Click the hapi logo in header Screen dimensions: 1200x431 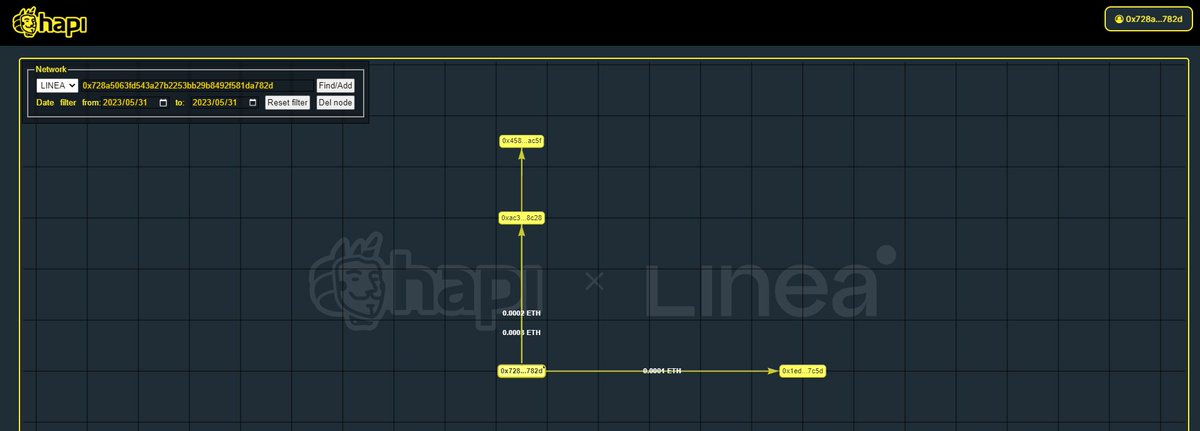tap(50, 22)
